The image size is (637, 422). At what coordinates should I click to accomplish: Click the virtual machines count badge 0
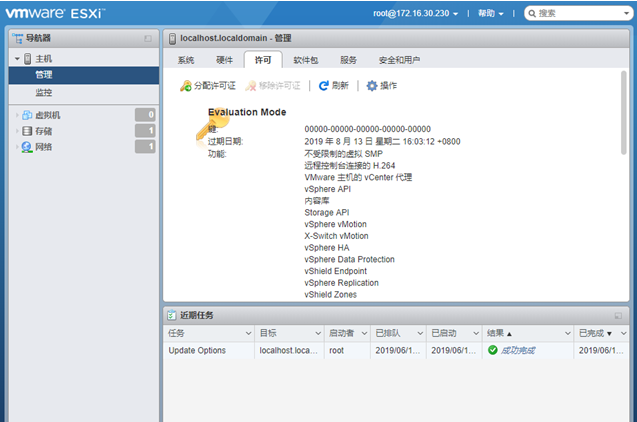coord(145,115)
